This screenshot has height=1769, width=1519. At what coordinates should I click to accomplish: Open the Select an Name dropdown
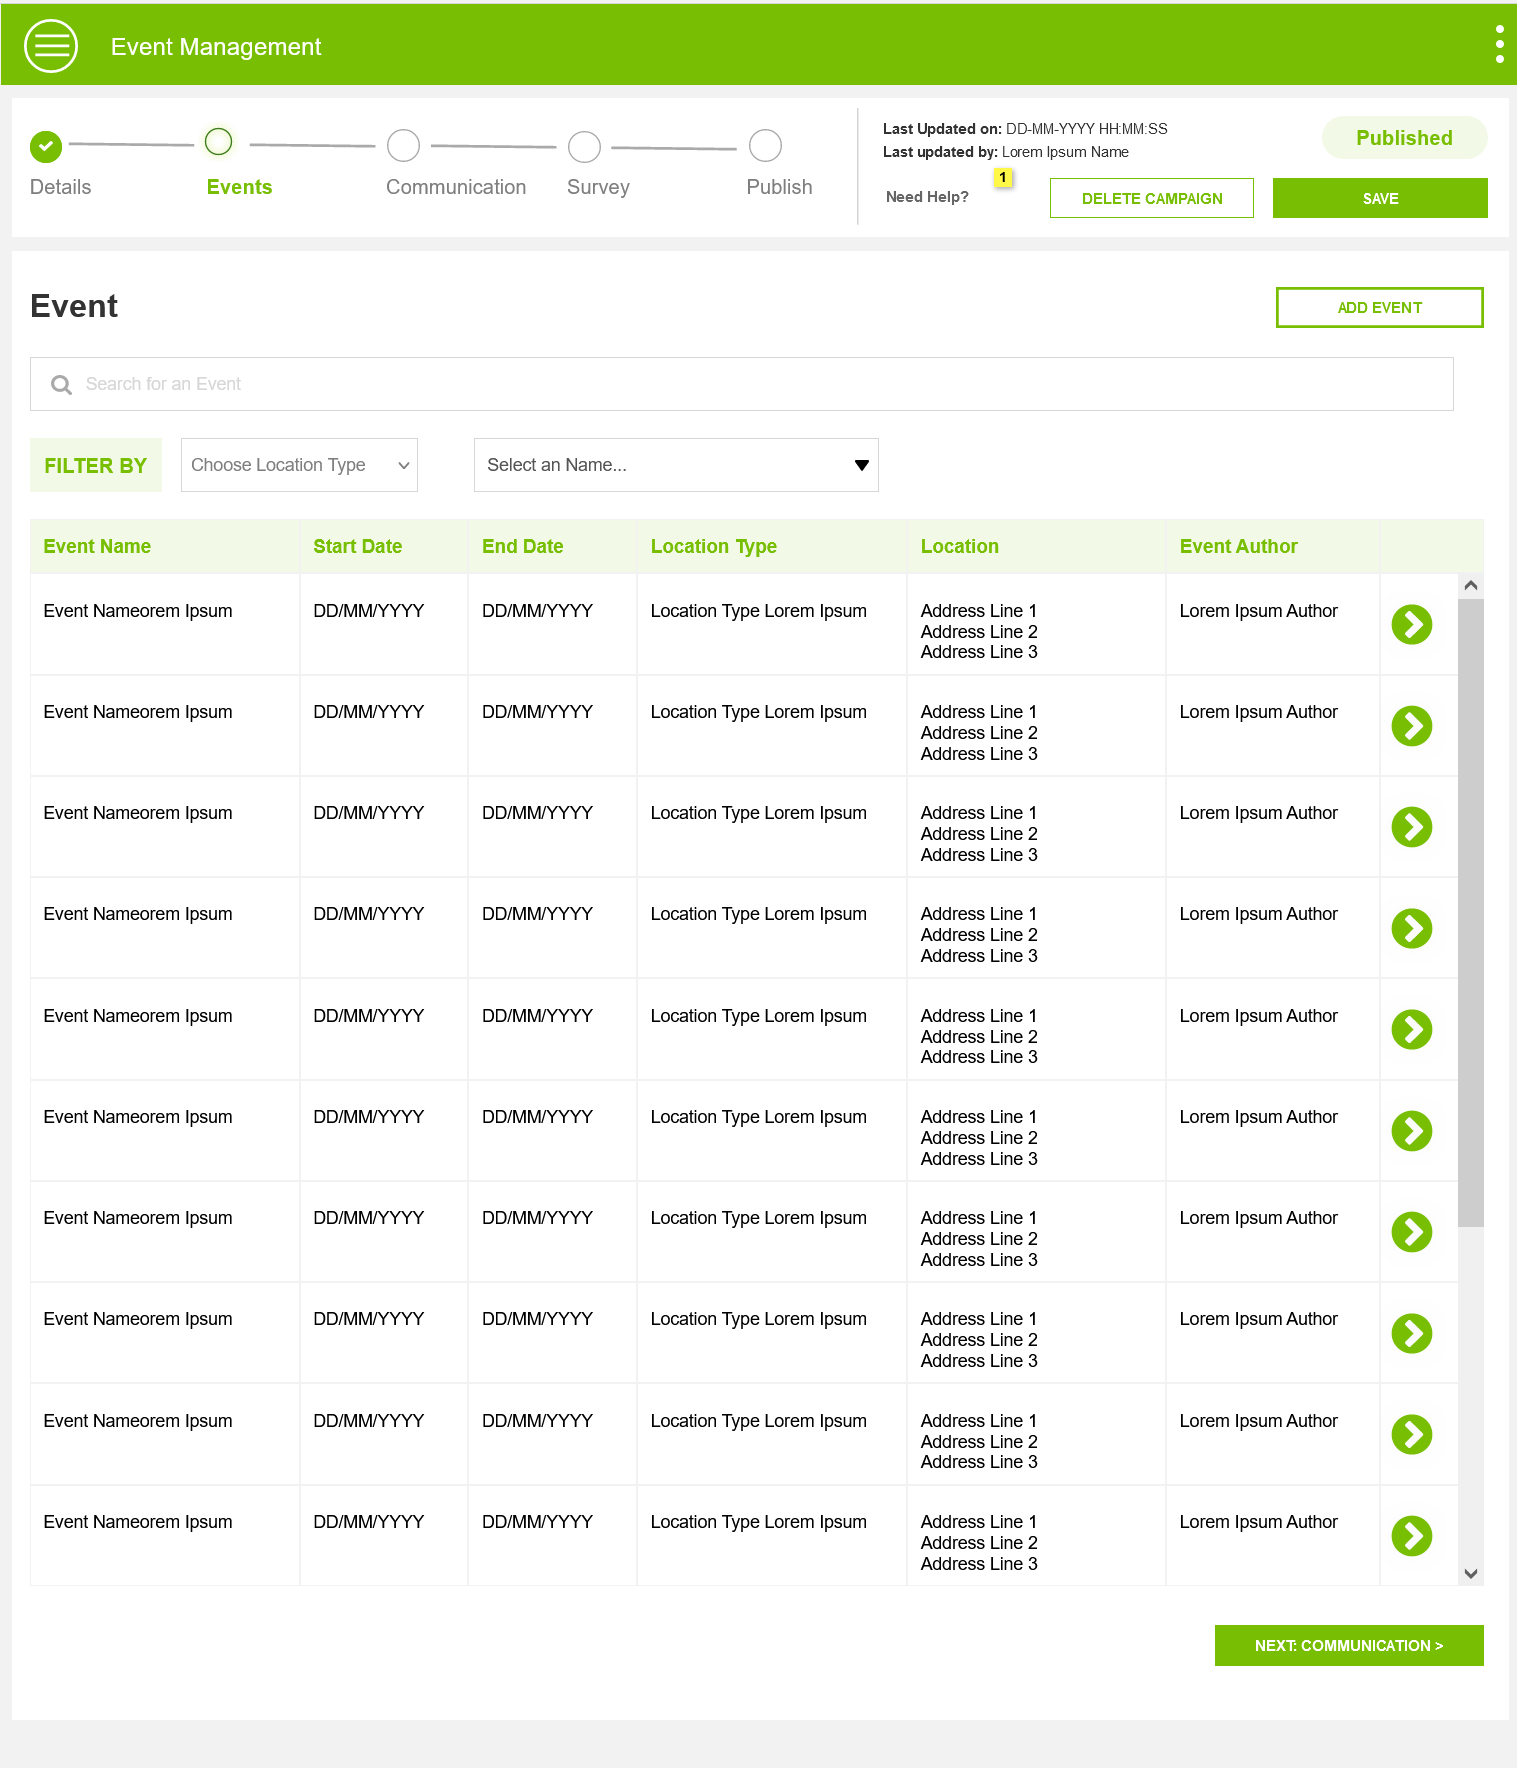(x=676, y=465)
